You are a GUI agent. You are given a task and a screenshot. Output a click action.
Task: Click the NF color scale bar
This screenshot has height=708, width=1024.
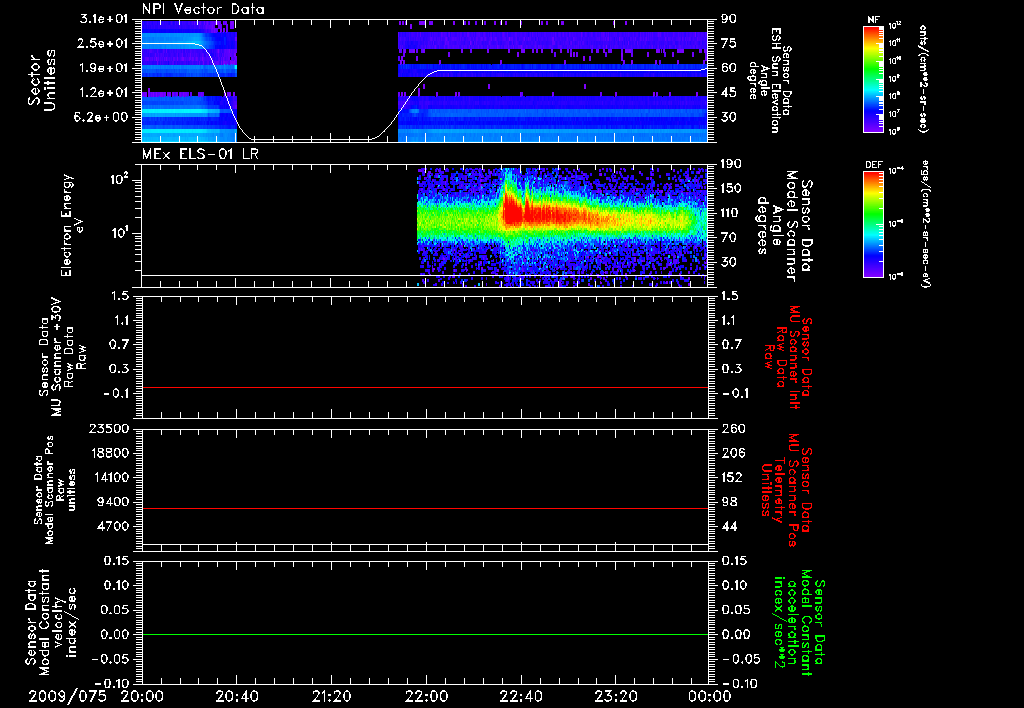pyautogui.click(x=873, y=79)
